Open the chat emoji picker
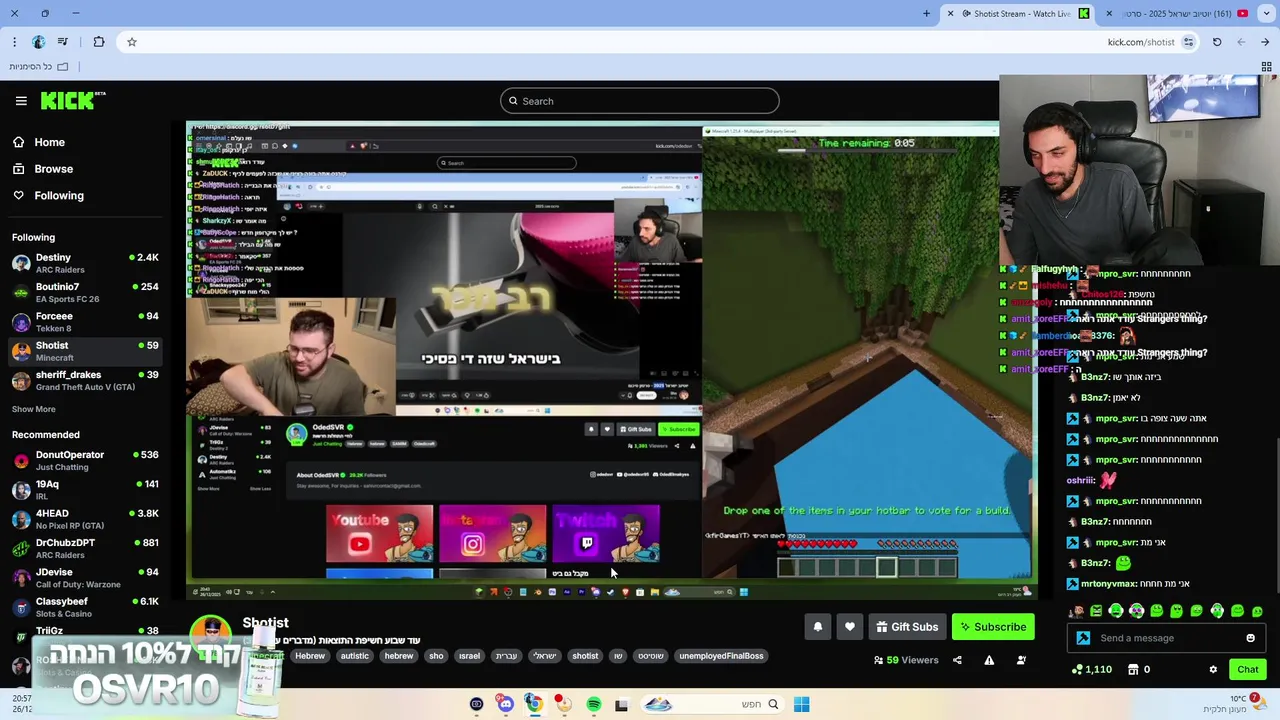 coord(1250,638)
